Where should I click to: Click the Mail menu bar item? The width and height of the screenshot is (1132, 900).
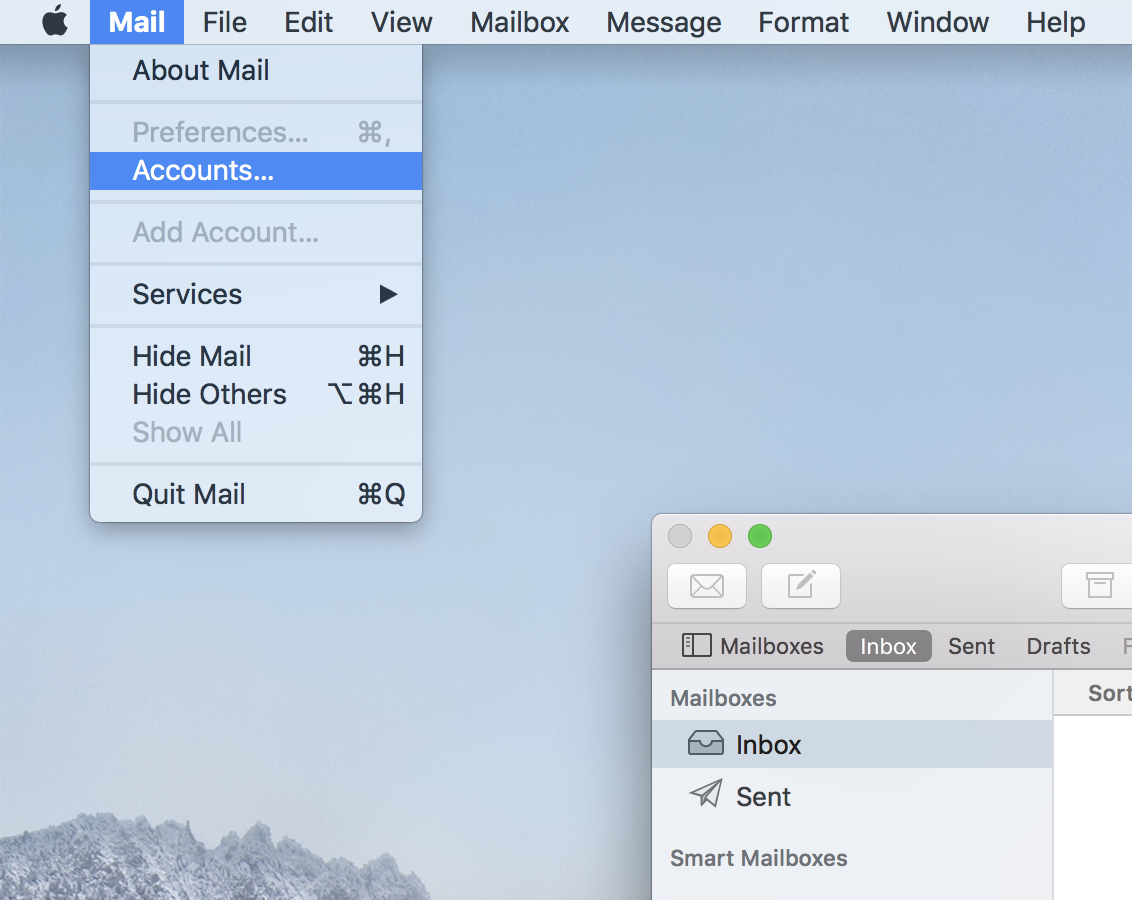tap(136, 22)
